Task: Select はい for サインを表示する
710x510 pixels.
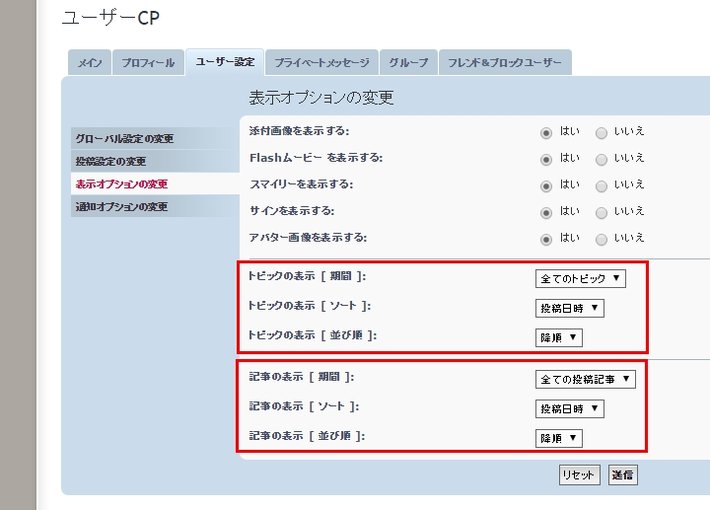Action: [546, 212]
